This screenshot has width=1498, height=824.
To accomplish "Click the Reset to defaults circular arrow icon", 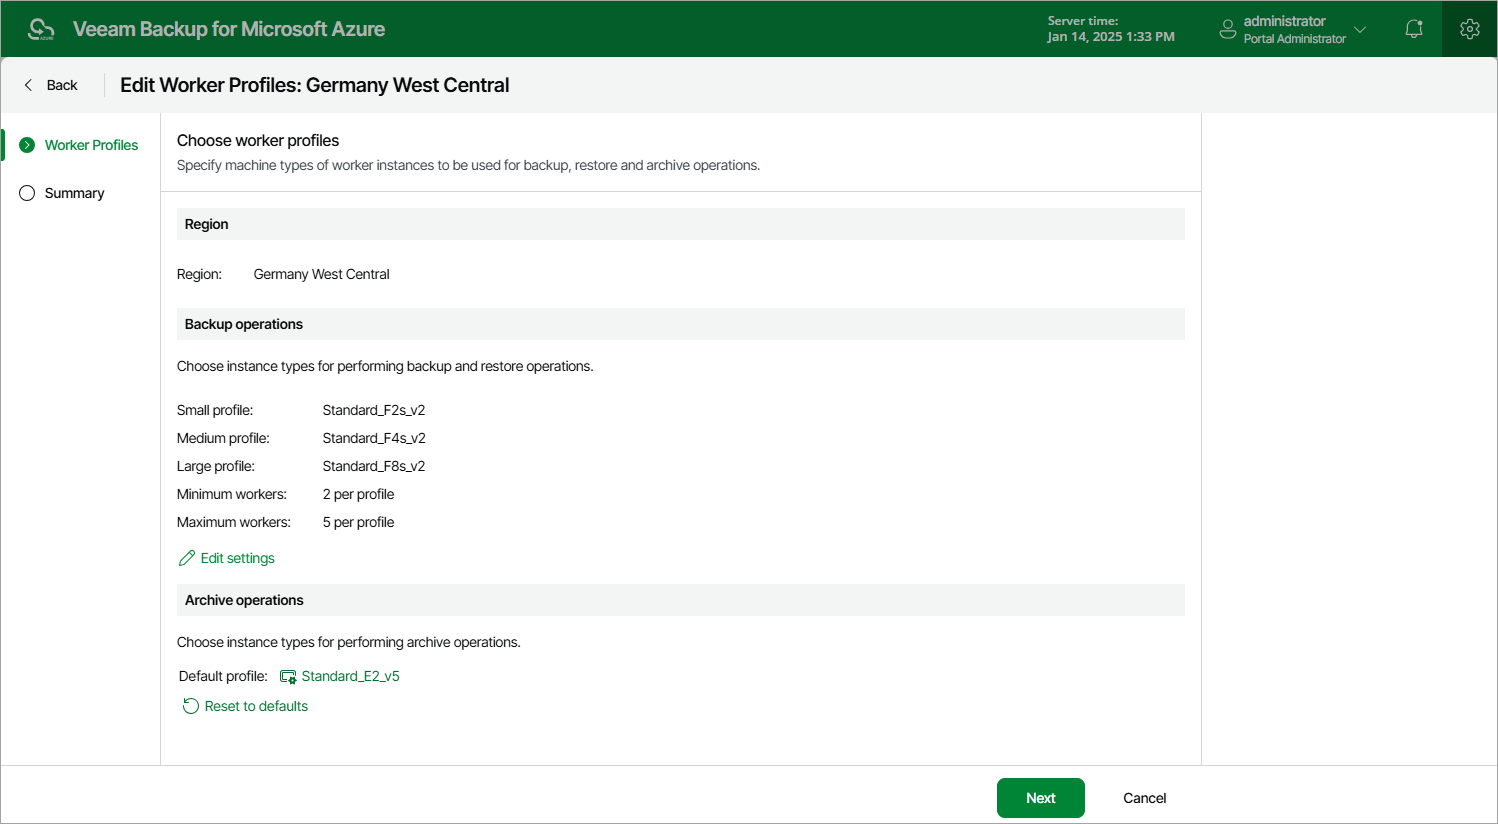I will 191,706.
